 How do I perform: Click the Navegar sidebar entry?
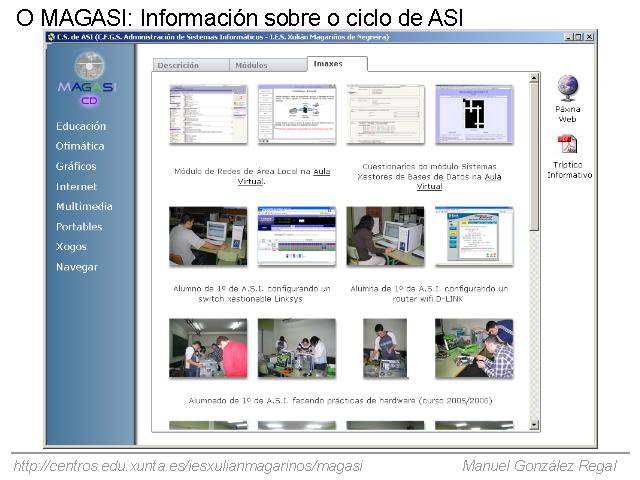click(77, 267)
